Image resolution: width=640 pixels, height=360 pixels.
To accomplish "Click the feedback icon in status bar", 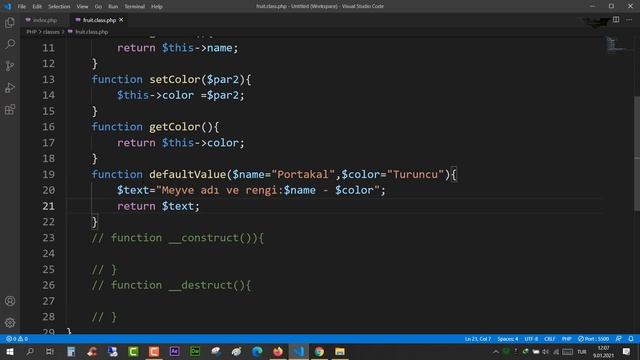I will (618, 339).
